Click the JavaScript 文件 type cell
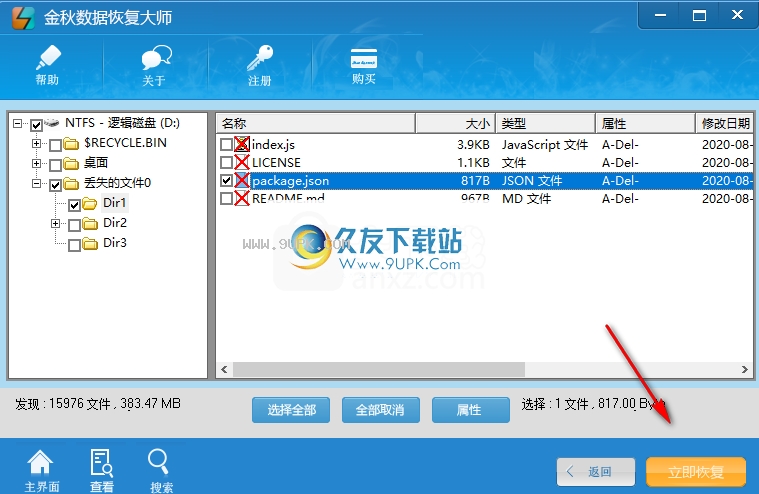This screenshot has height=494, width=759. coord(545,145)
